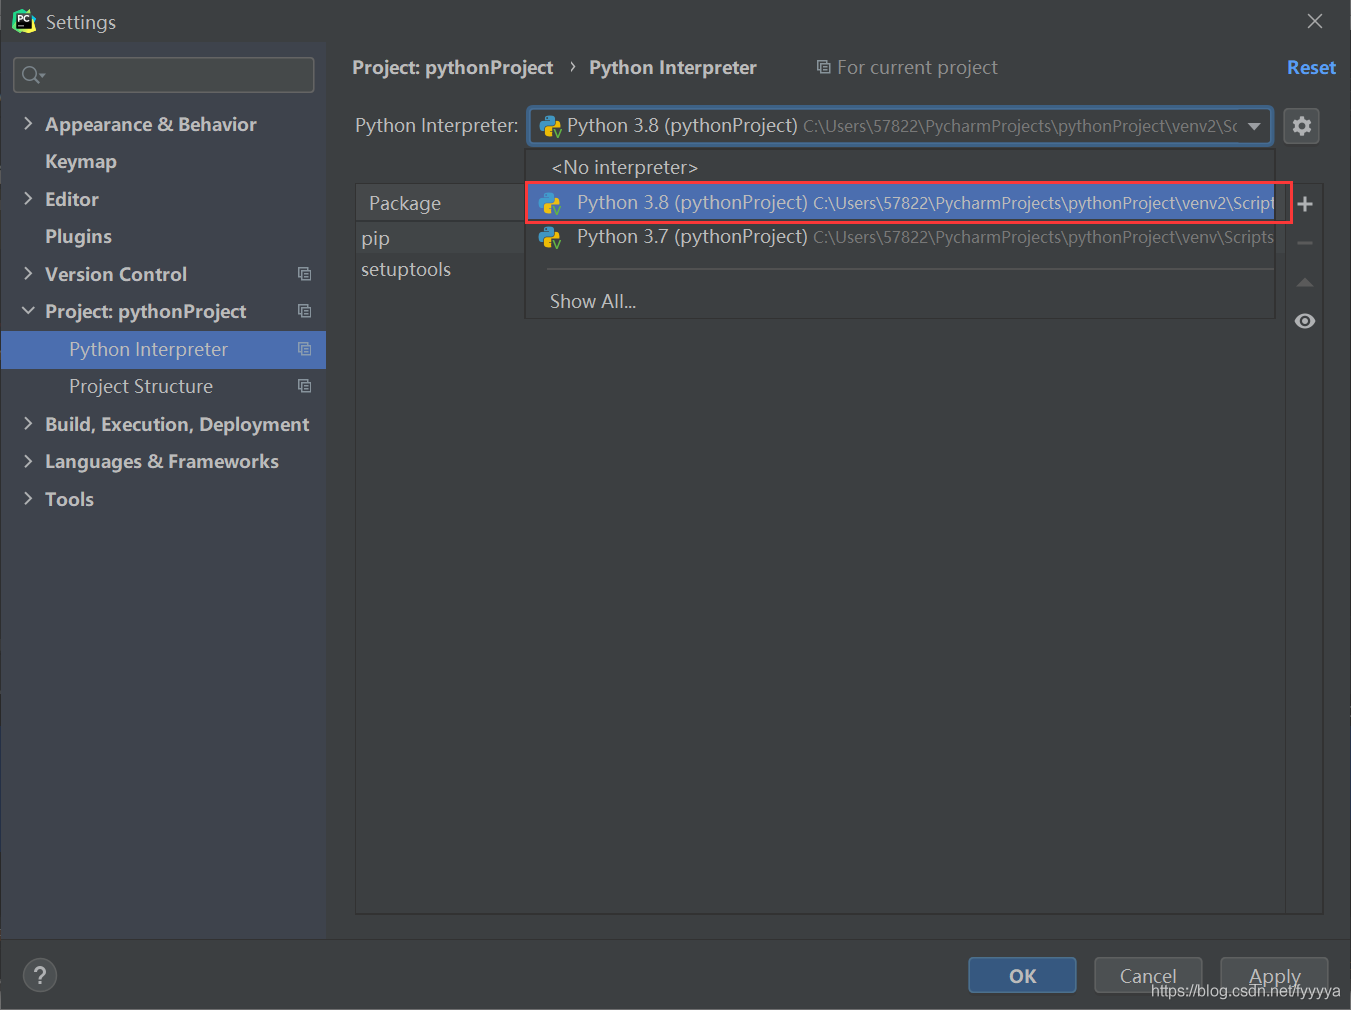Click the OK button

[x=1022, y=975]
